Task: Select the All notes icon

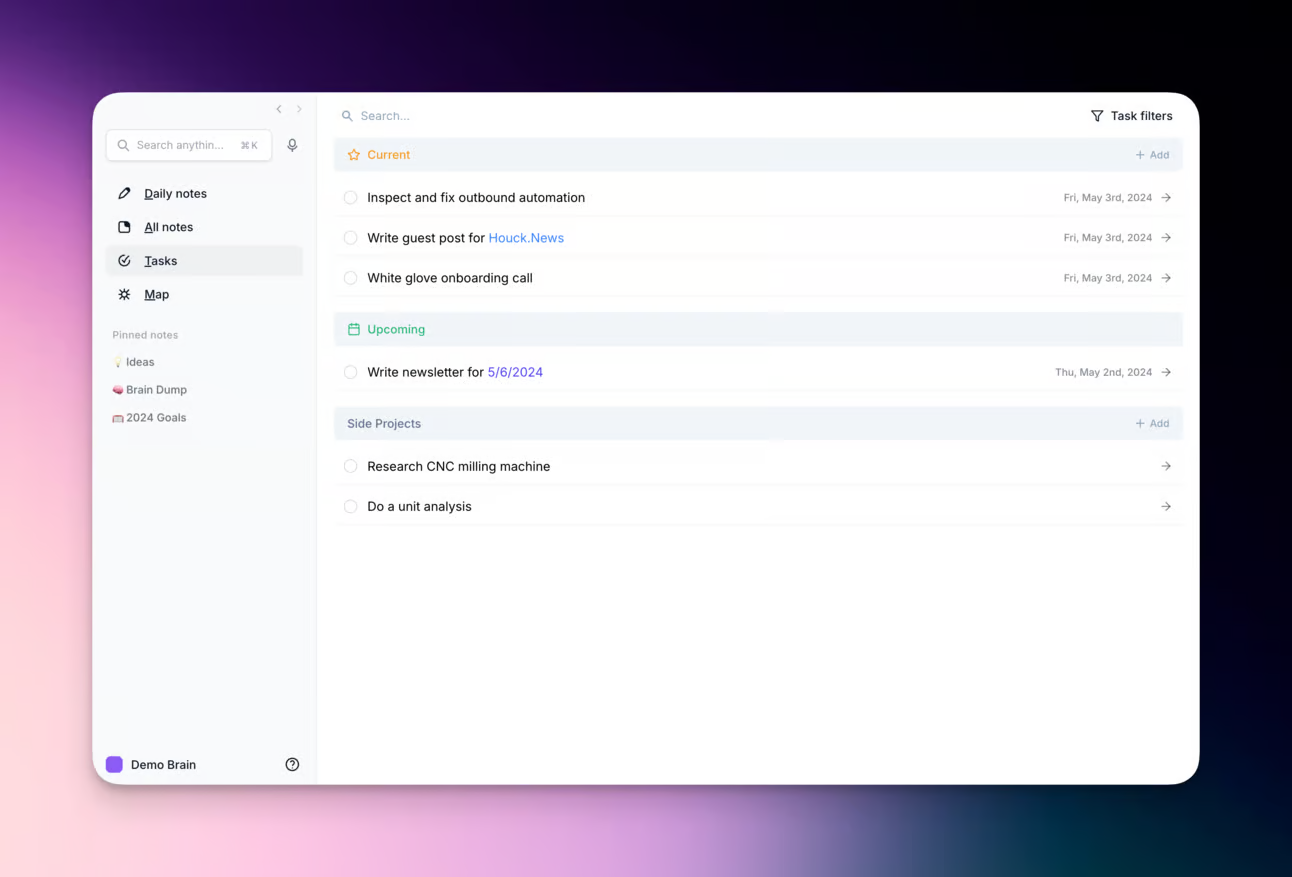Action: (124, 227)
